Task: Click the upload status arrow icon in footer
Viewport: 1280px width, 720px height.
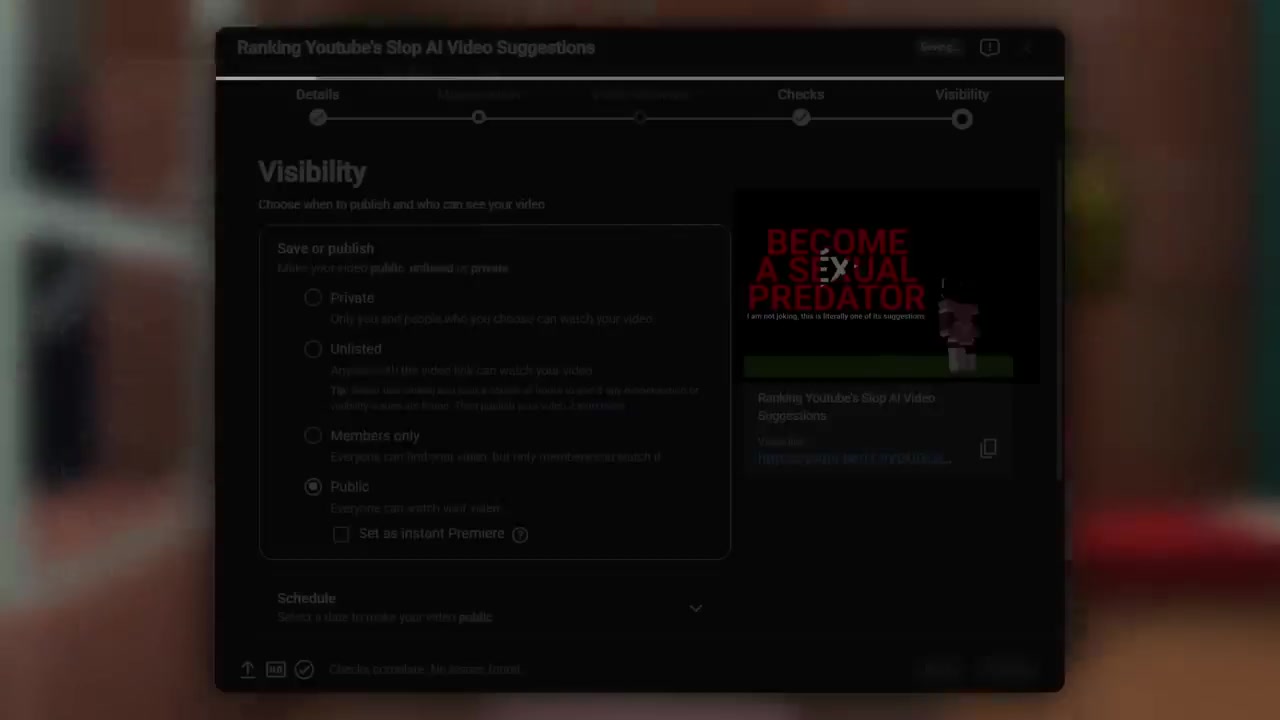Action: click(x=247, y=669)
